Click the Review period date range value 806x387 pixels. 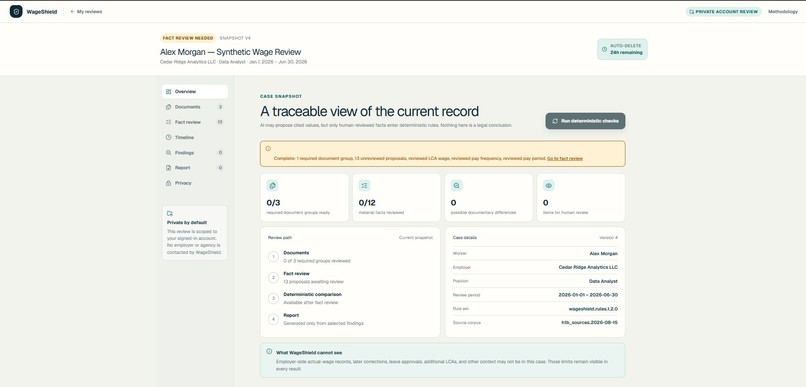(x=588, y=295)
